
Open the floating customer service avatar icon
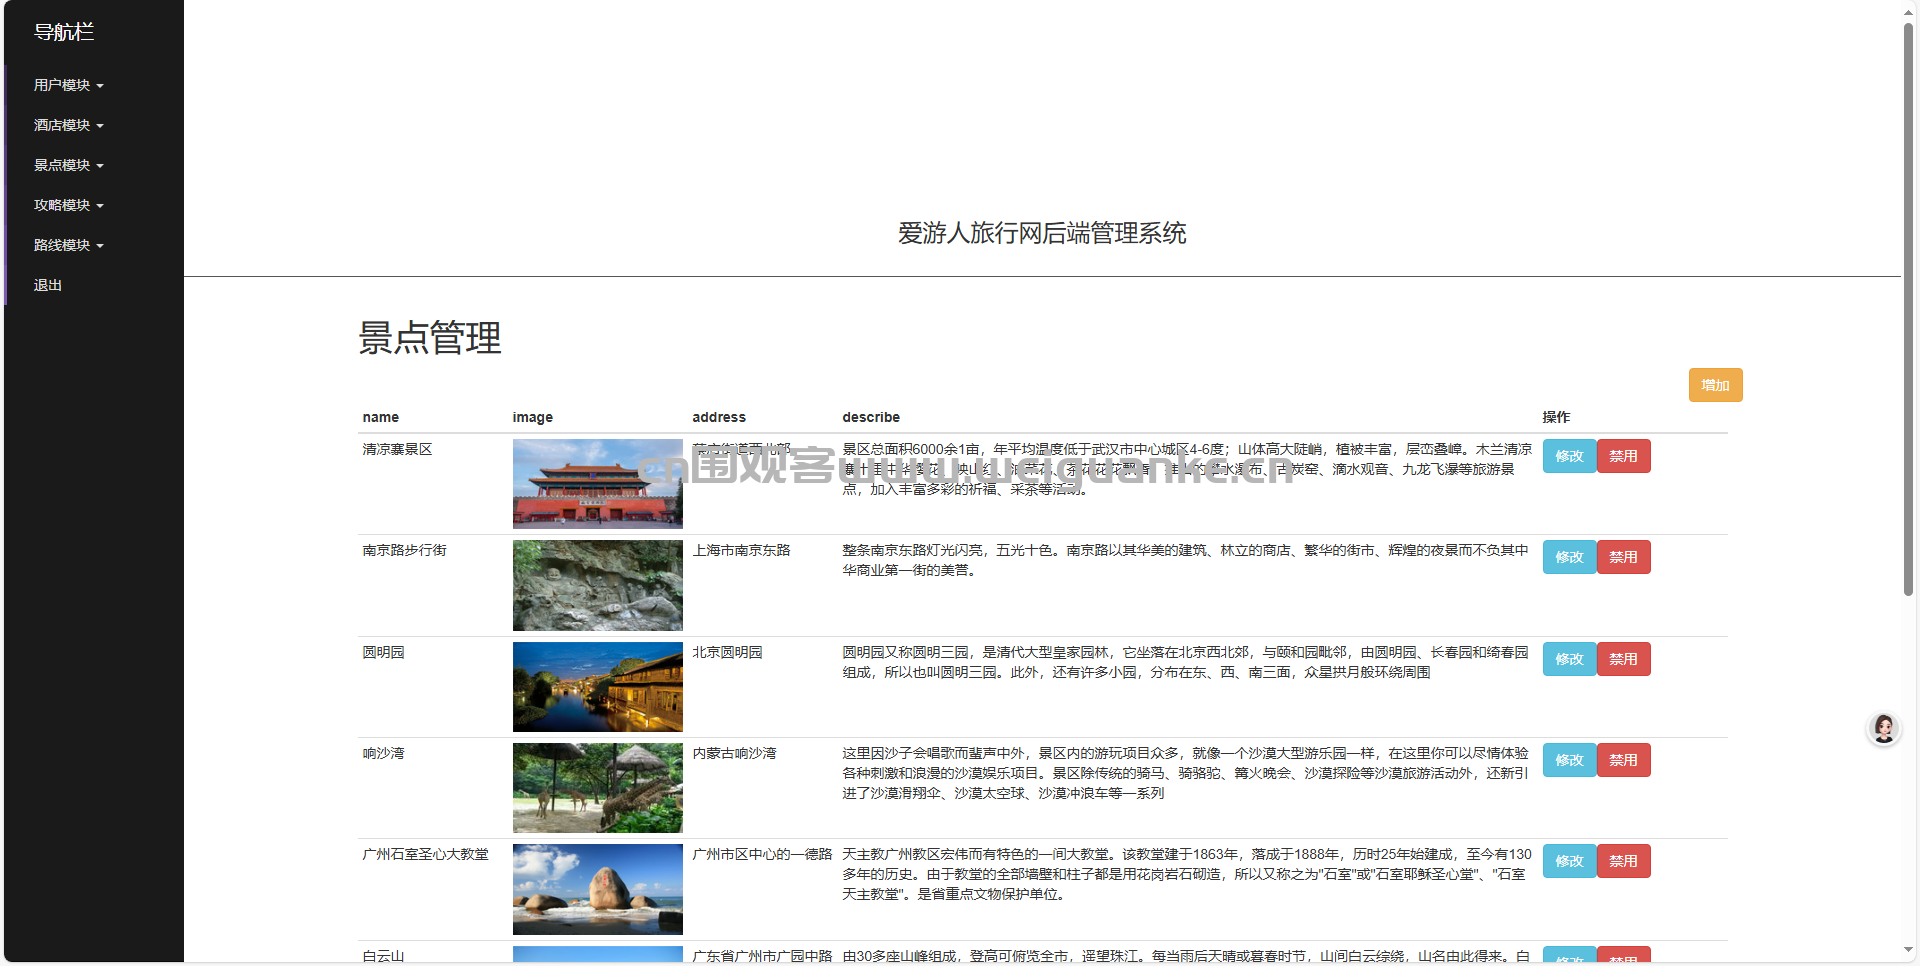coord(1884,729)
